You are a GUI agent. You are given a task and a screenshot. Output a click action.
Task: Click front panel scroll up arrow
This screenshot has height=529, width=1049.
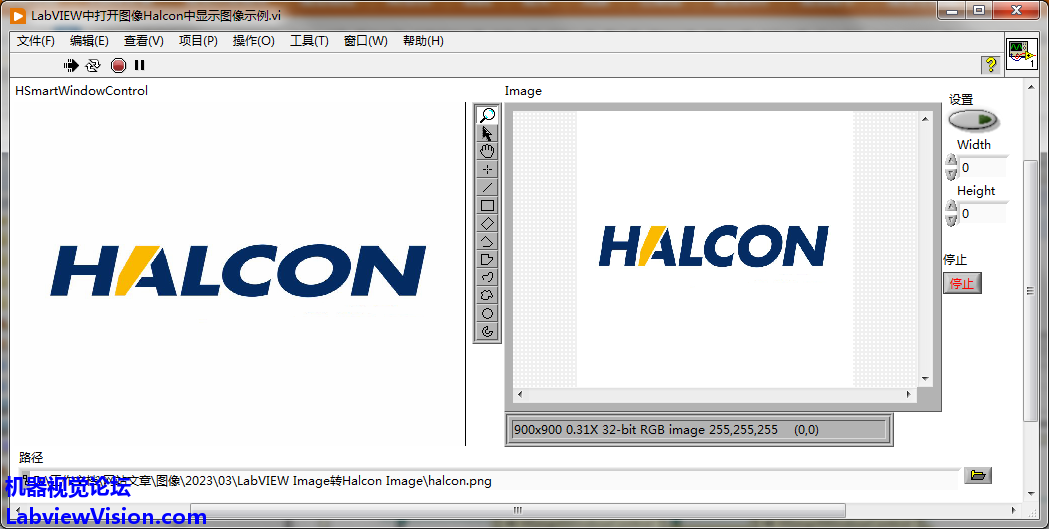click(1030, 85)
